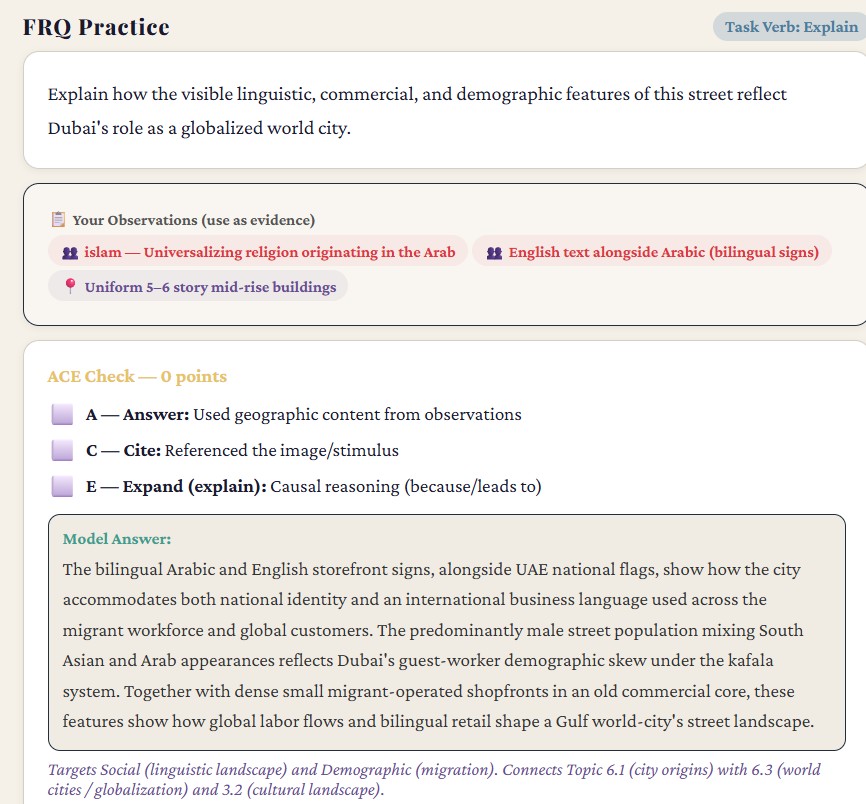This screenshot has width=866, height=804.
Task: Click the Model Answer label
Action: 117,539
